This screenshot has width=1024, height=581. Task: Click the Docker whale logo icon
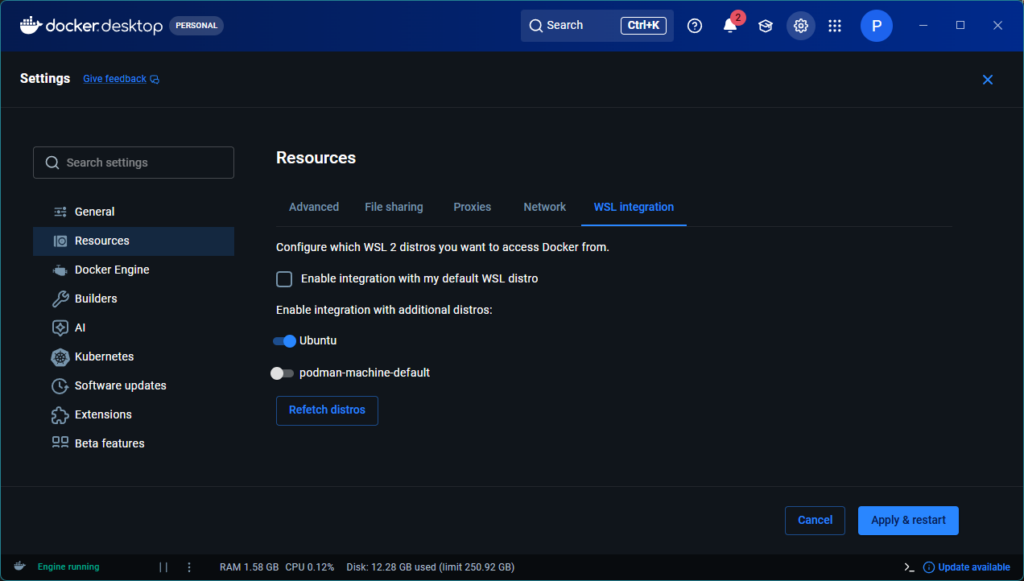tap(31, 25)
